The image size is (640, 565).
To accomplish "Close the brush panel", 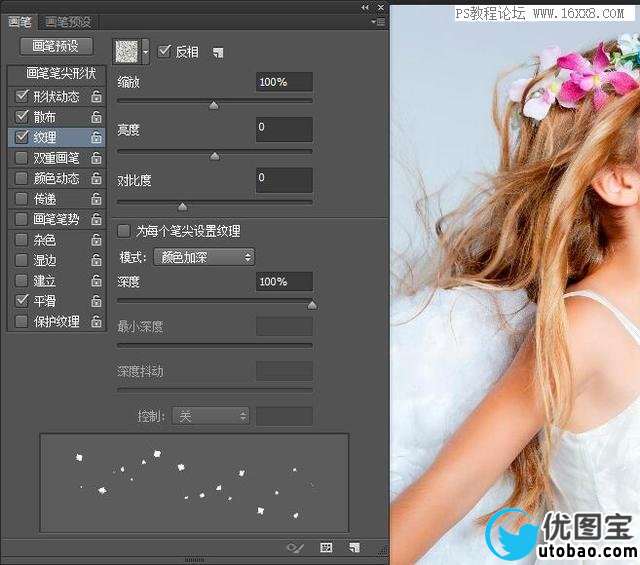I will (380, 7).
